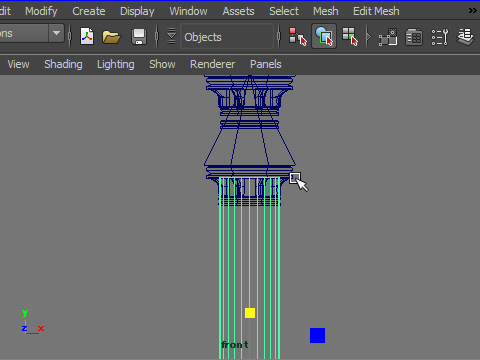The height and width of the screenshot is (360, 480).
Task: Click the selection mask menu arrow icon
Action: click(x=171, y=36)
